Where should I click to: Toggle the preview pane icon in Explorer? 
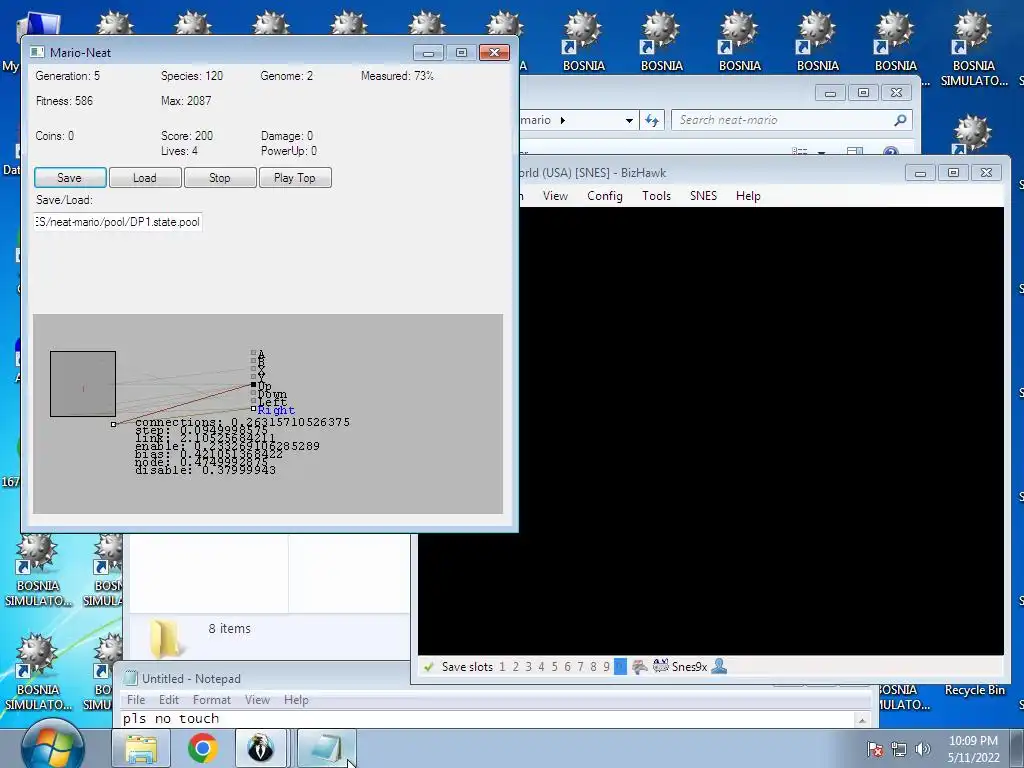point(855,152)
